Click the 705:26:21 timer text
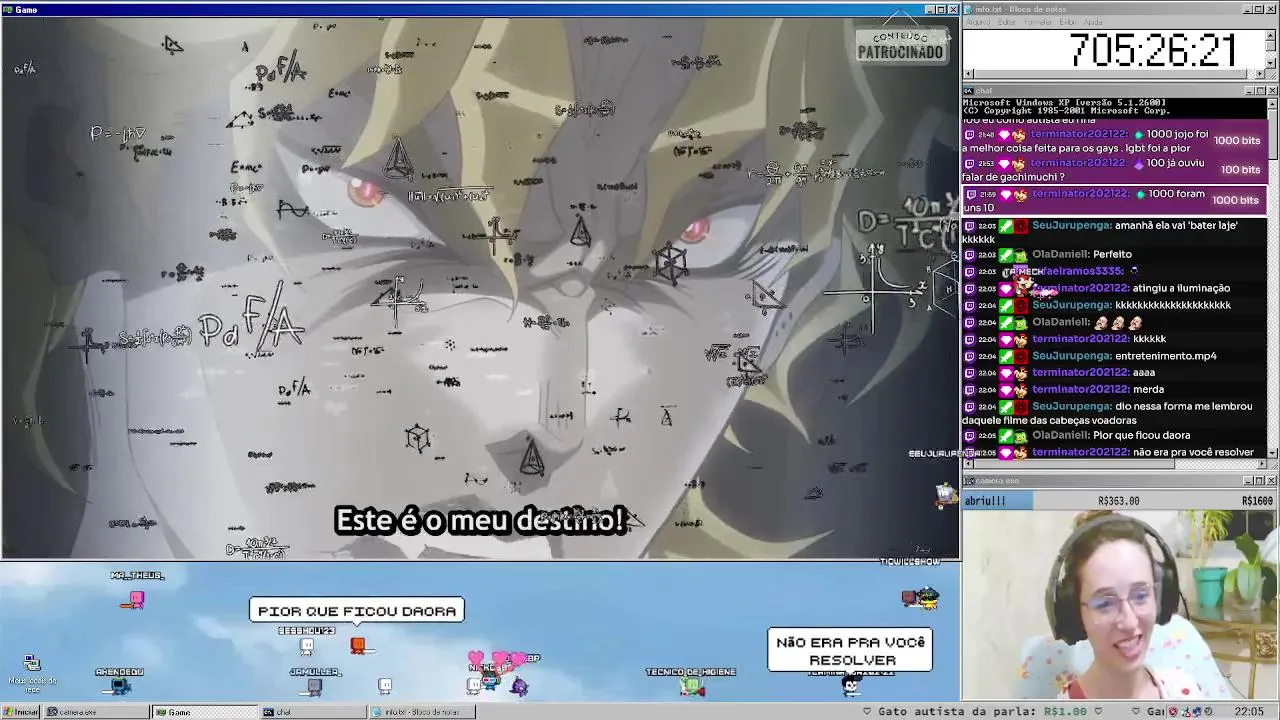The height and width of the screenshot is (720, 1280). pos(1153,50)
